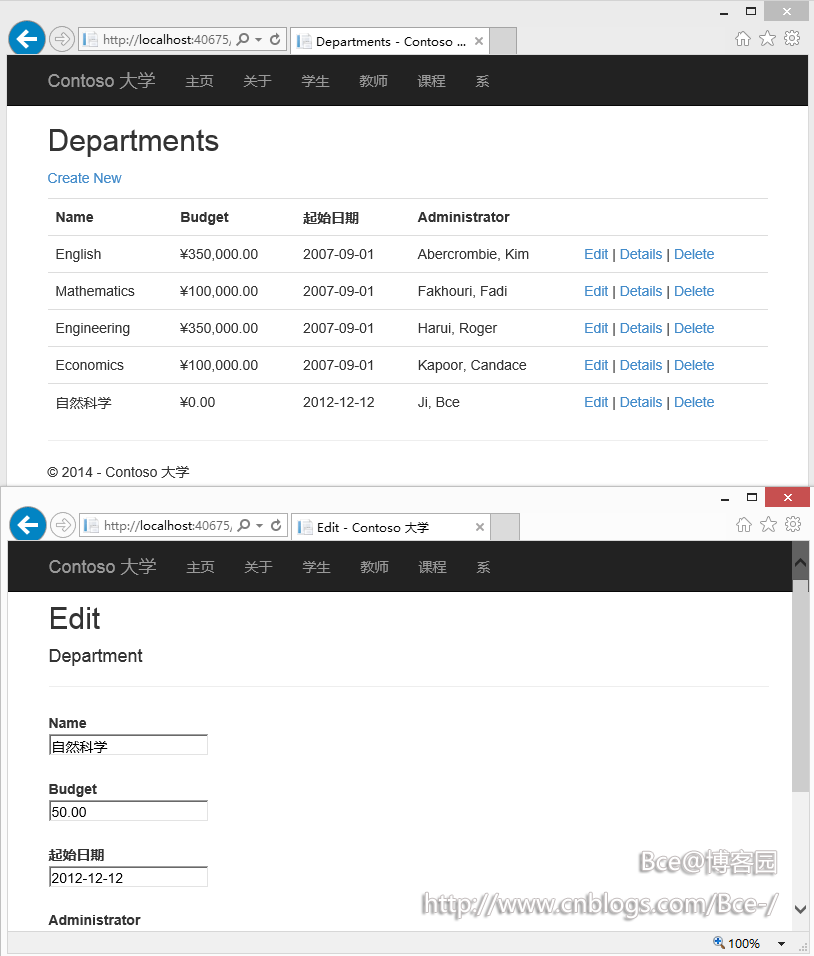The image size is (814, 956).
Task: Open 课程 menu in Departments window
Action: [431, 81]
